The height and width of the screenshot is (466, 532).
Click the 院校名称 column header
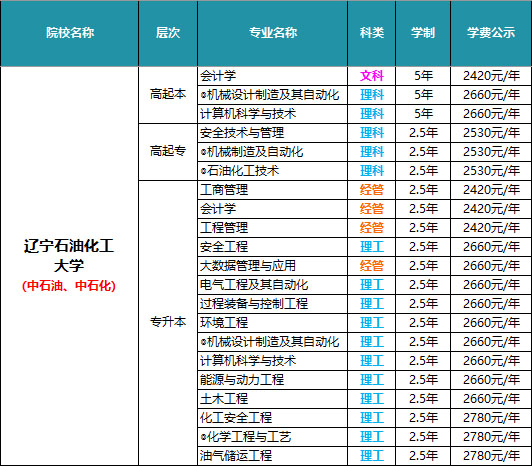click(70, 33)
